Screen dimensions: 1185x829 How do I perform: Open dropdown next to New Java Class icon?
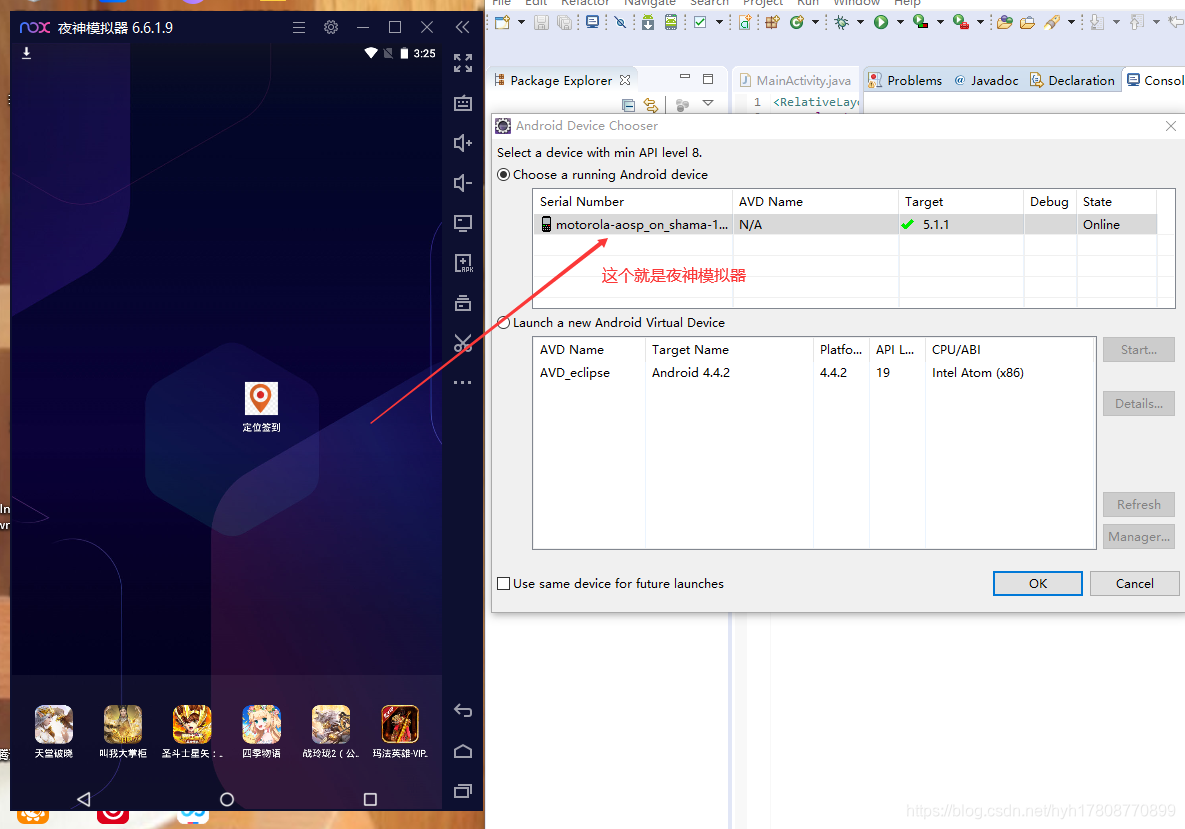(815, 22)
